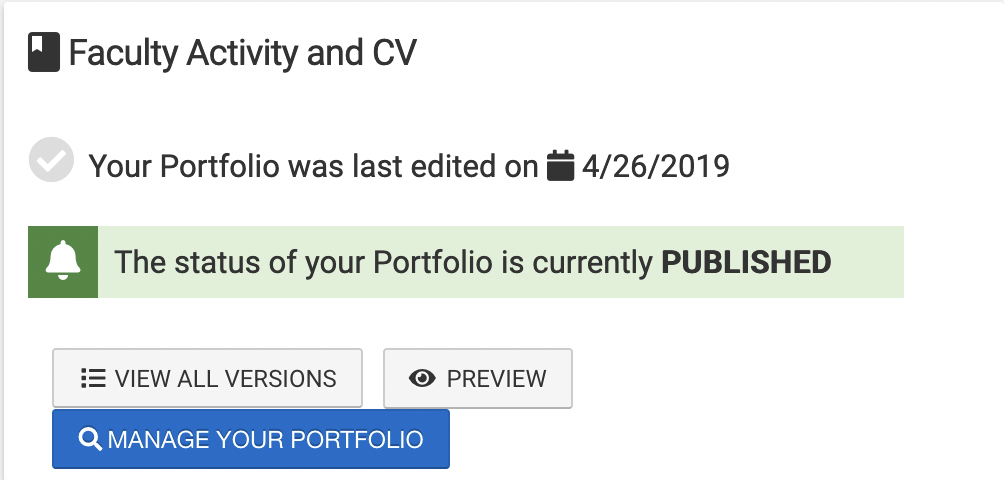Click the calendar icon before the date
This screenshot has width=1004, height=480.
[x=562, y=165]
